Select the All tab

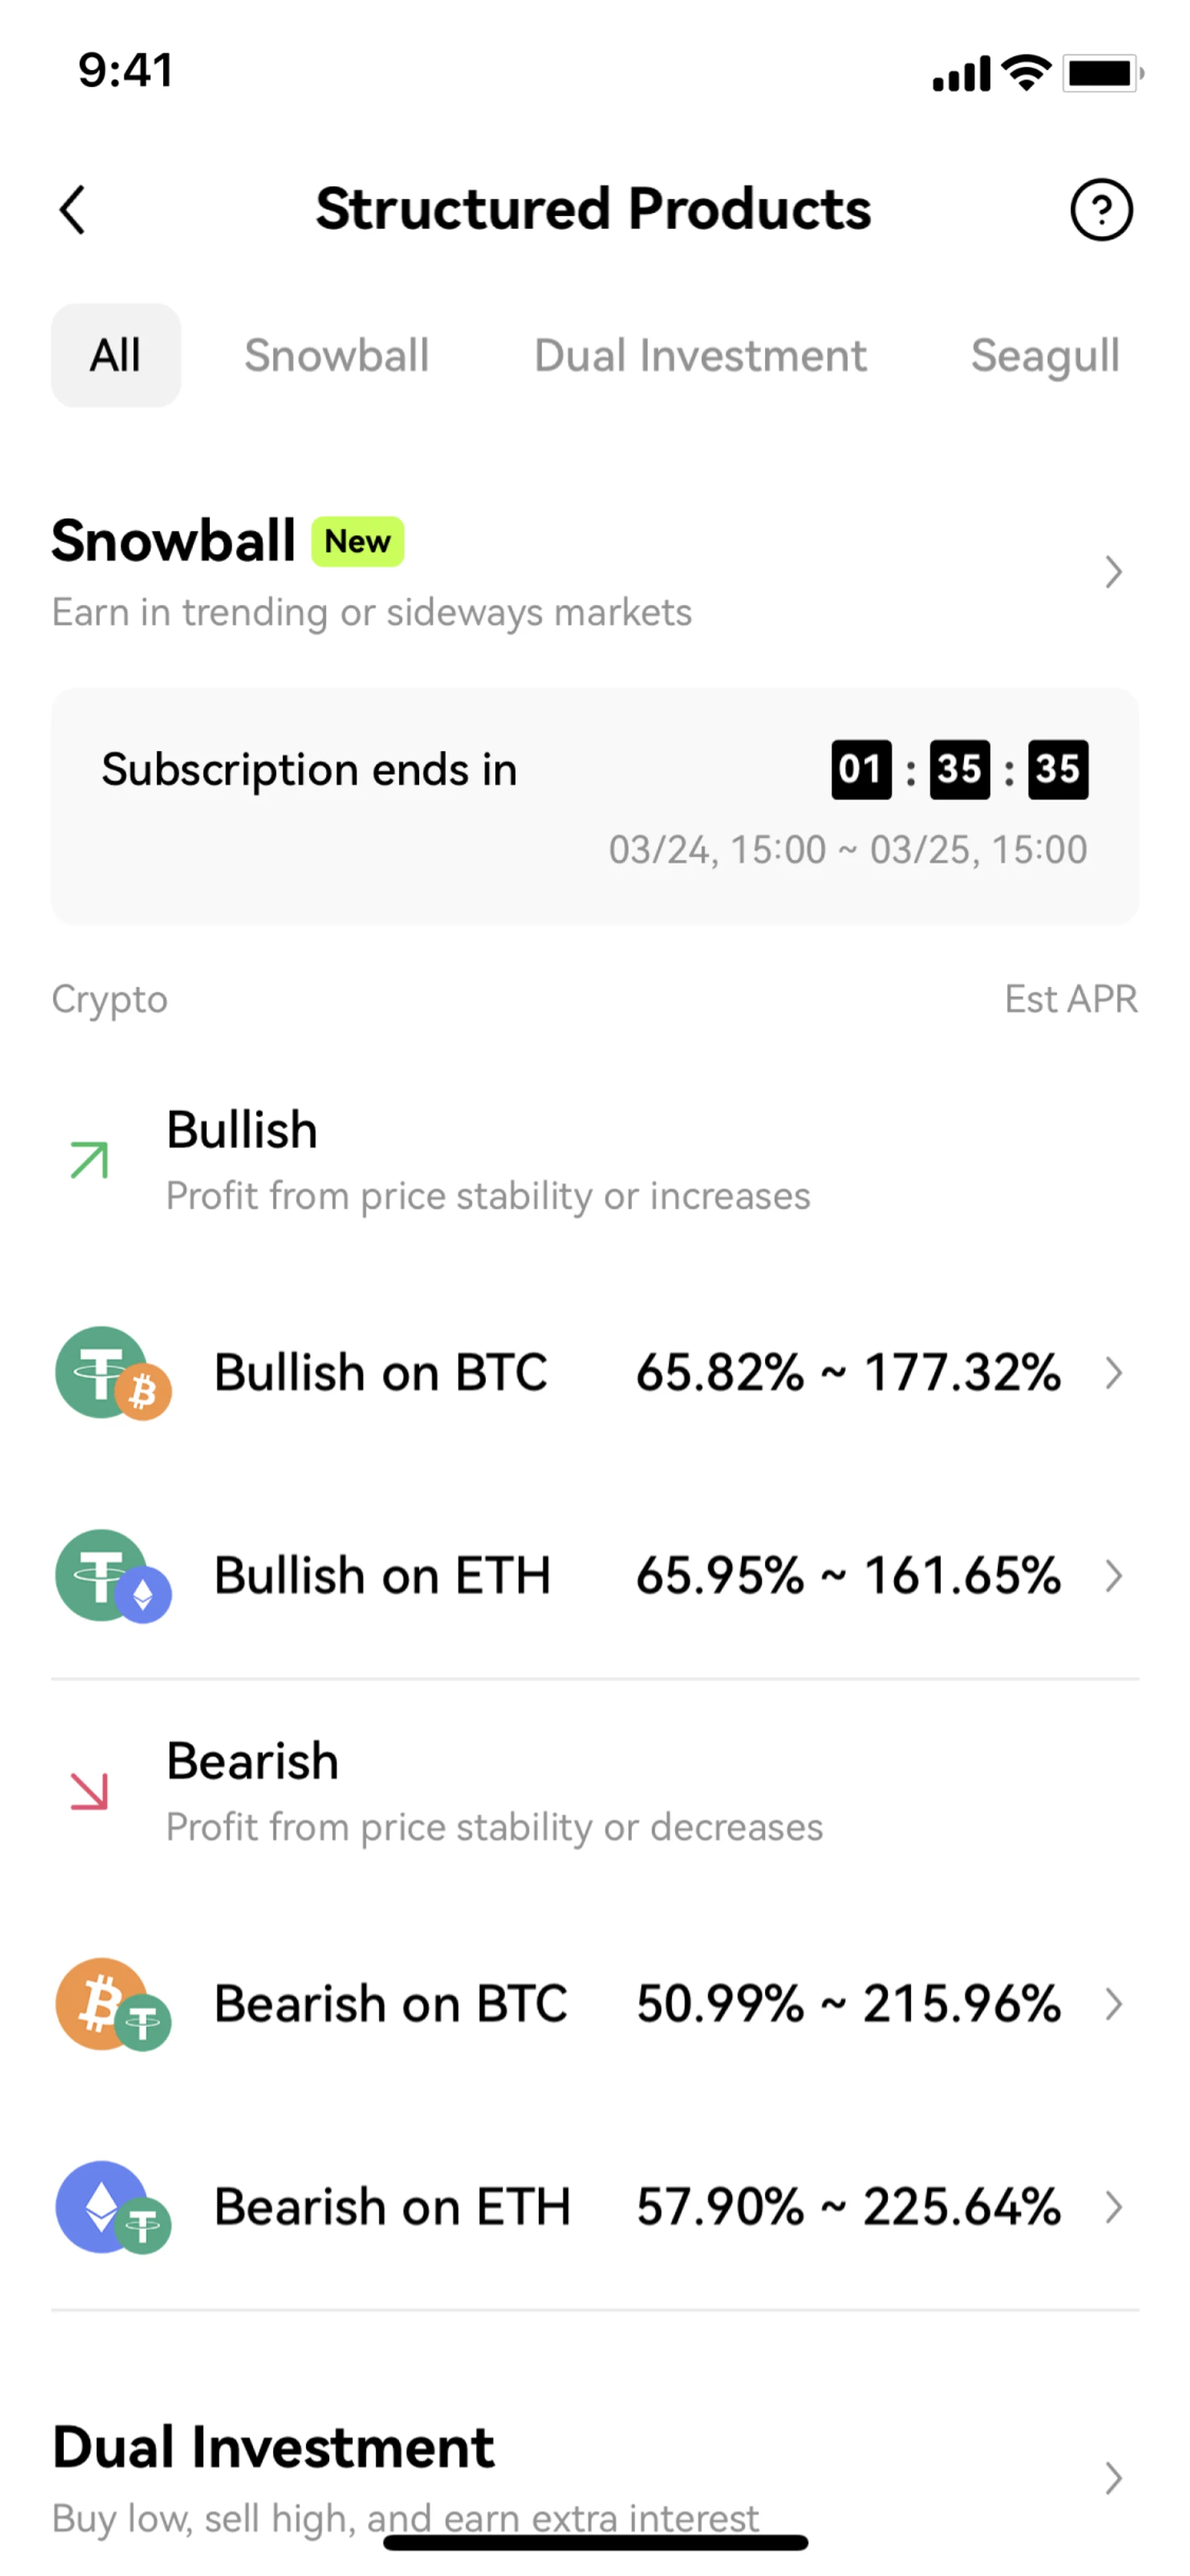[116, 356]
